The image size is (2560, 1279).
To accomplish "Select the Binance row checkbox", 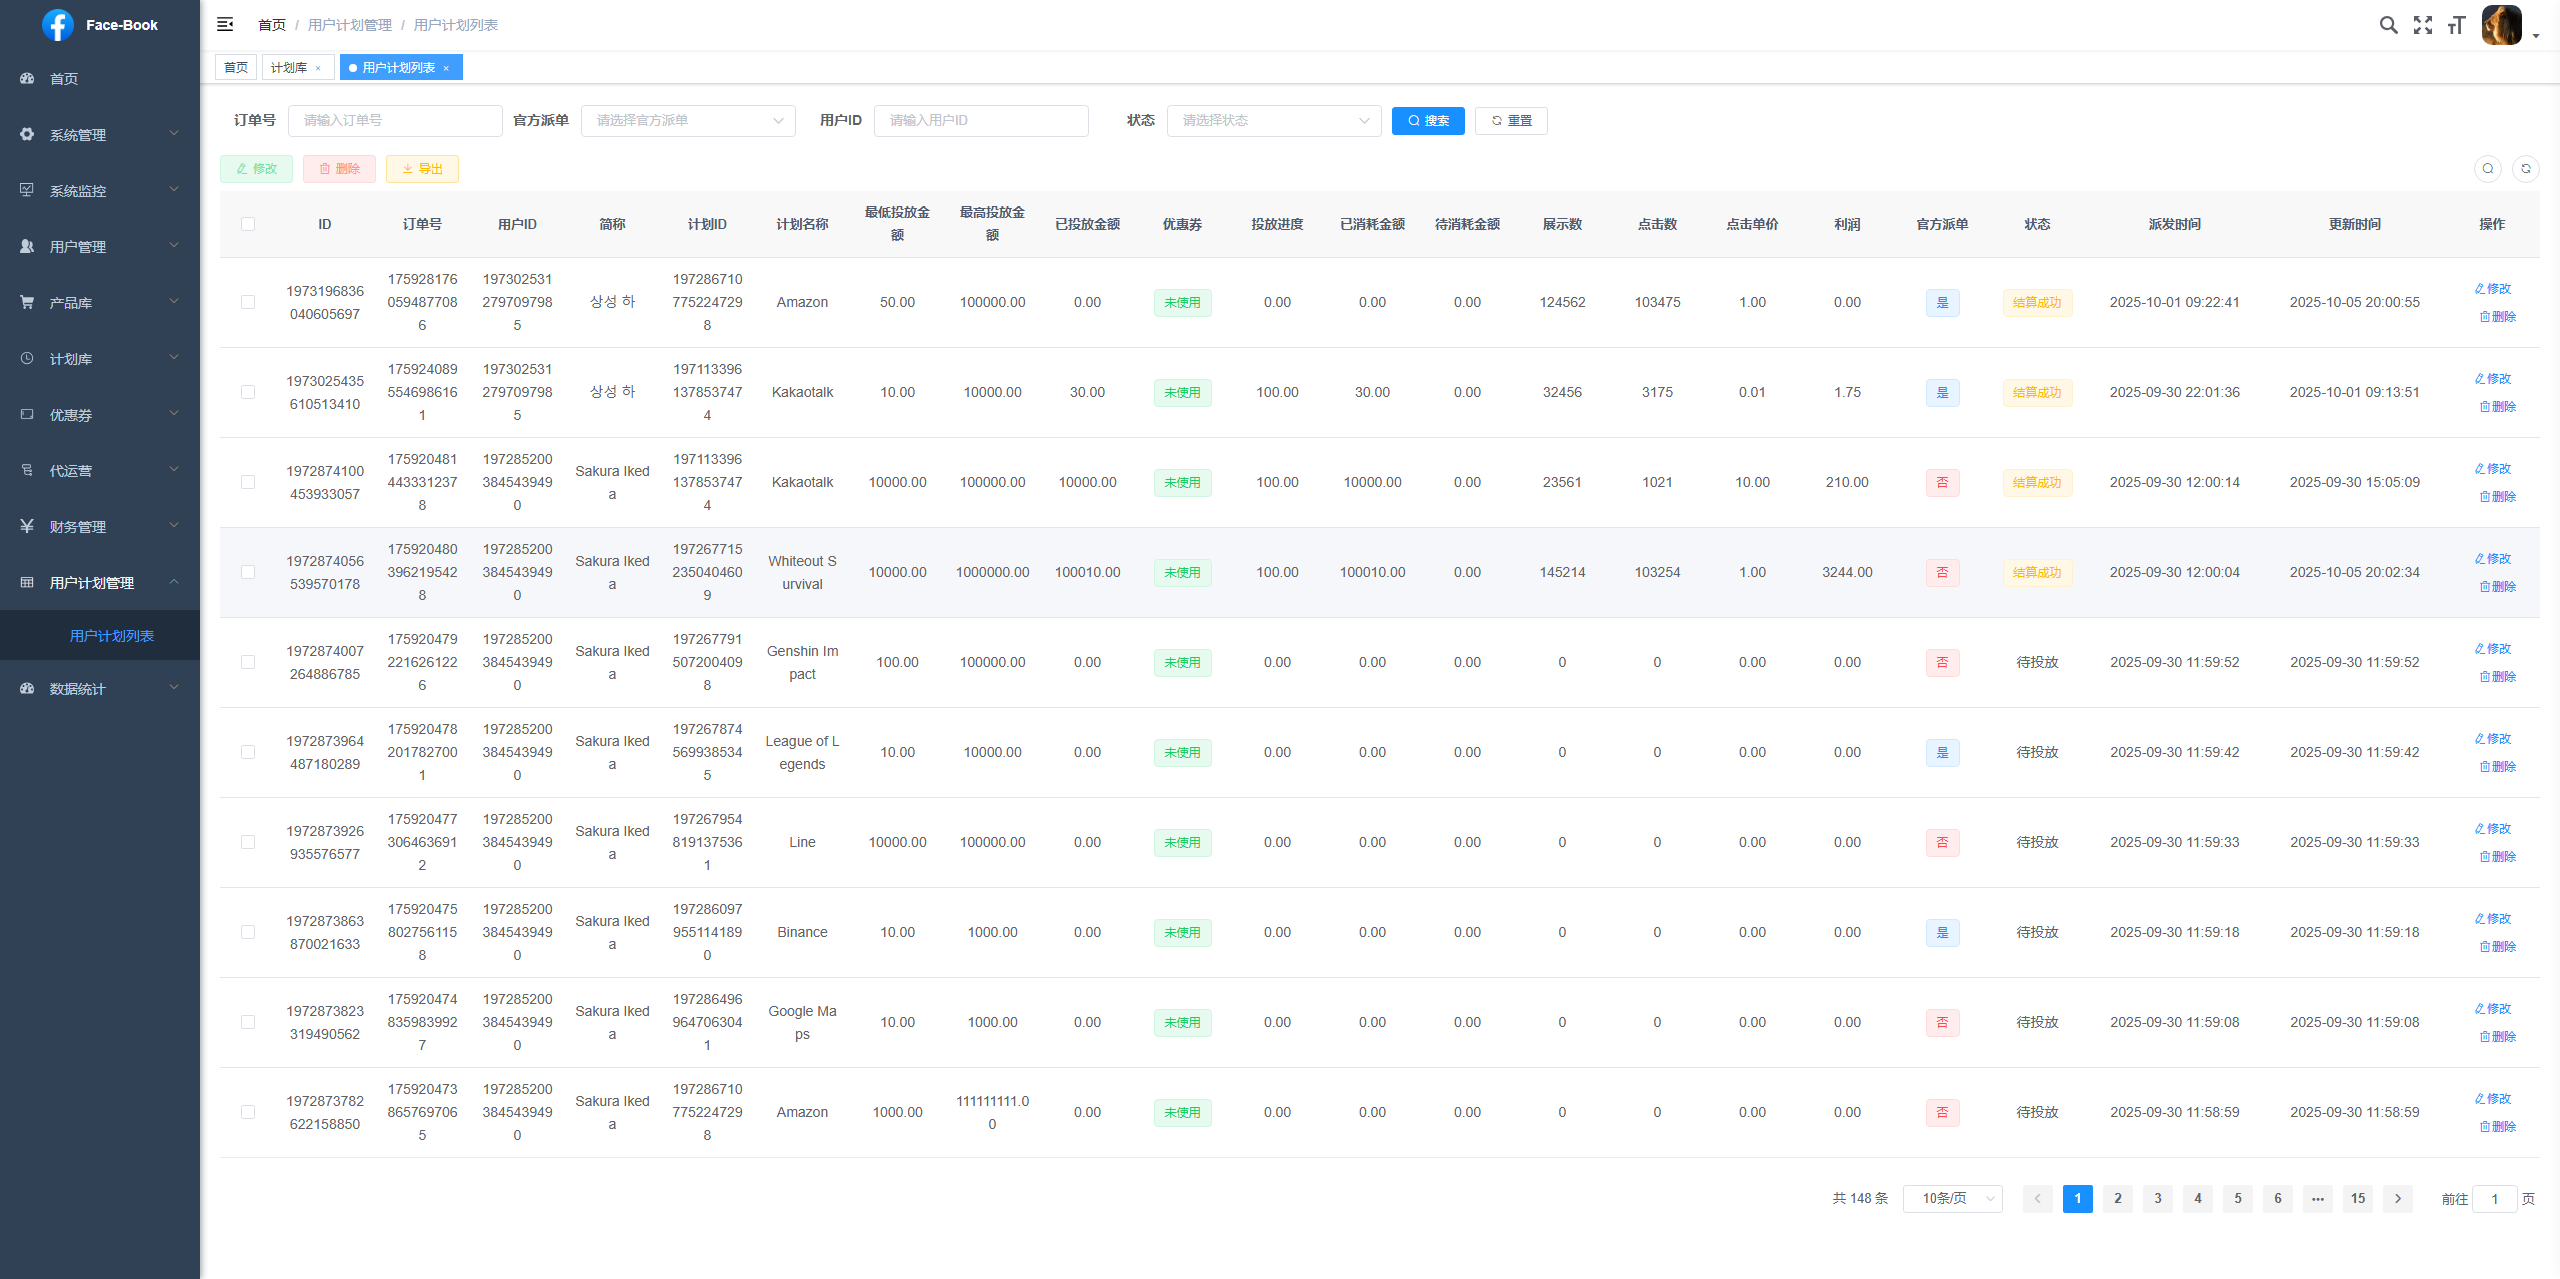I will pyautogui.click(x=248, y=932).
